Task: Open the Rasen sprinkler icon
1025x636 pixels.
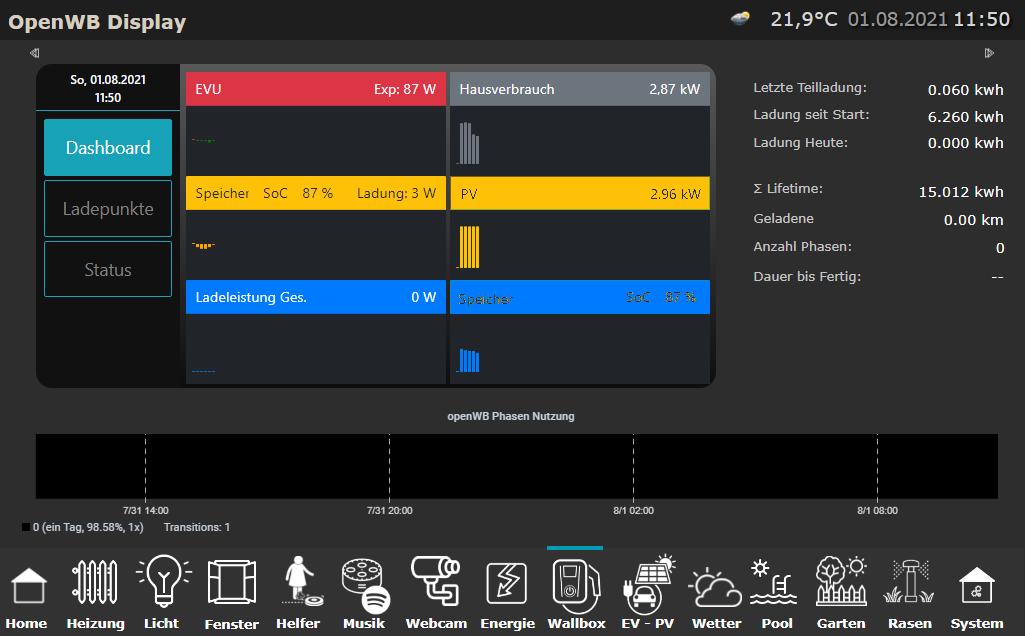Action: tap(909, 583)
